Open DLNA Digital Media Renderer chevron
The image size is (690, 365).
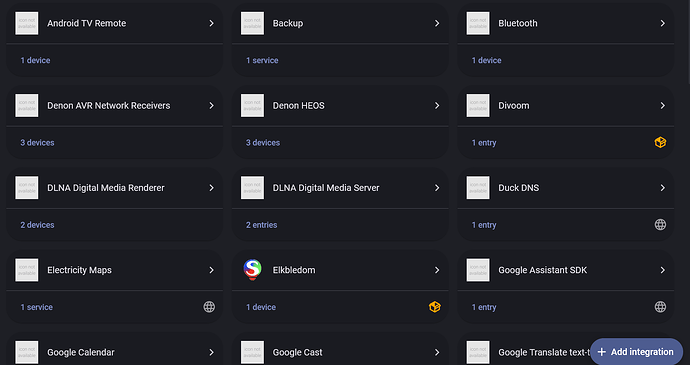point(211,188)
